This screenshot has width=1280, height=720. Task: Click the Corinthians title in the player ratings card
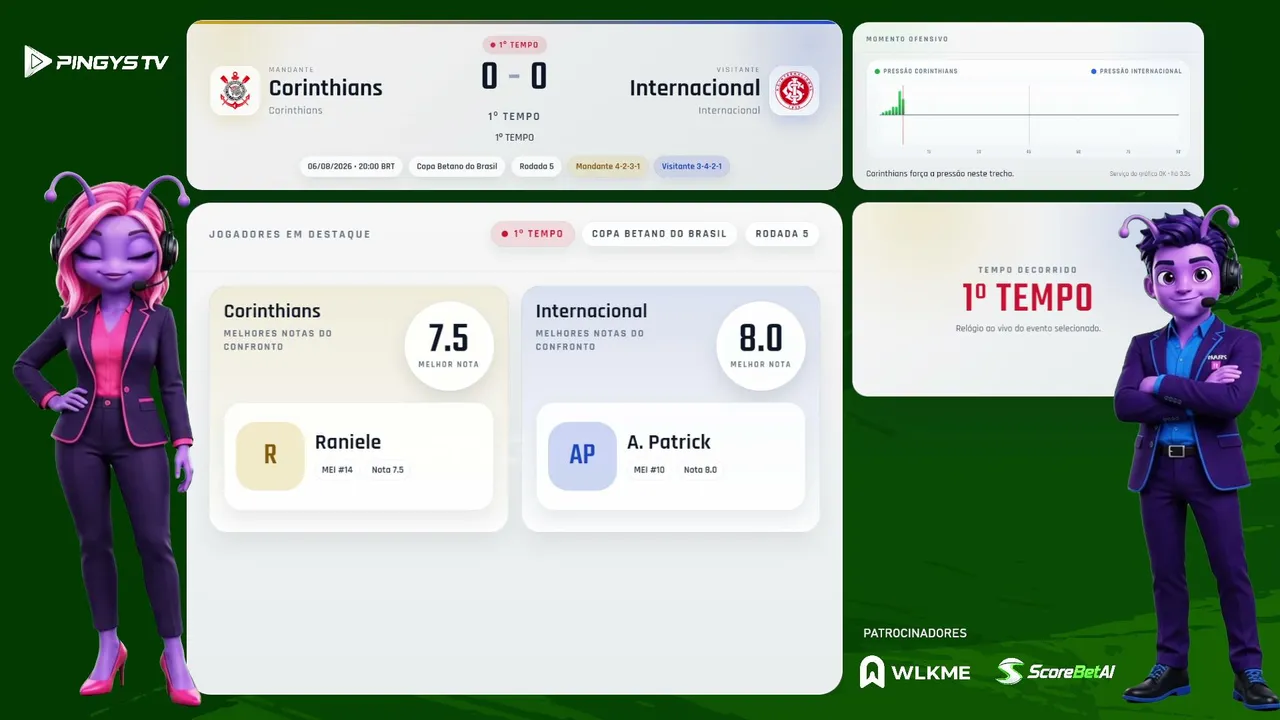pos(272,311)
